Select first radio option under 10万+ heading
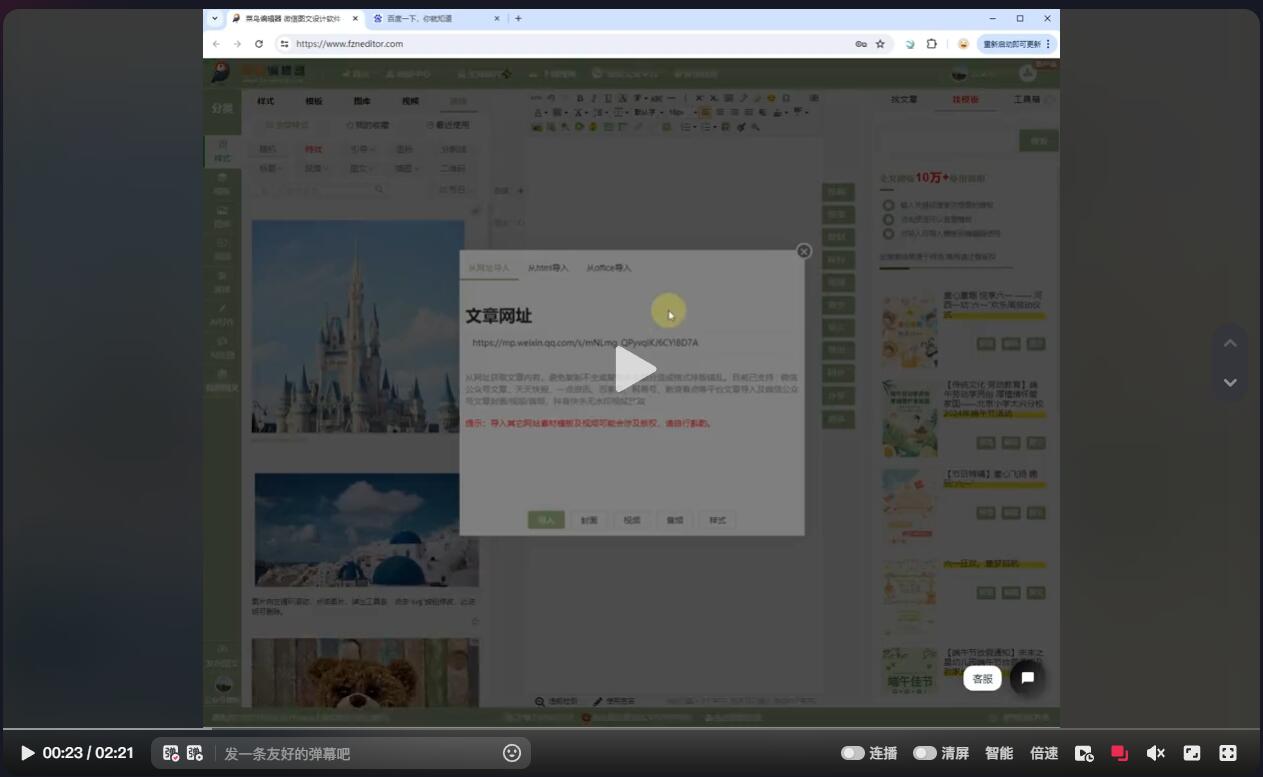Viewport: 1263px width, 777px height. point(888,204)
